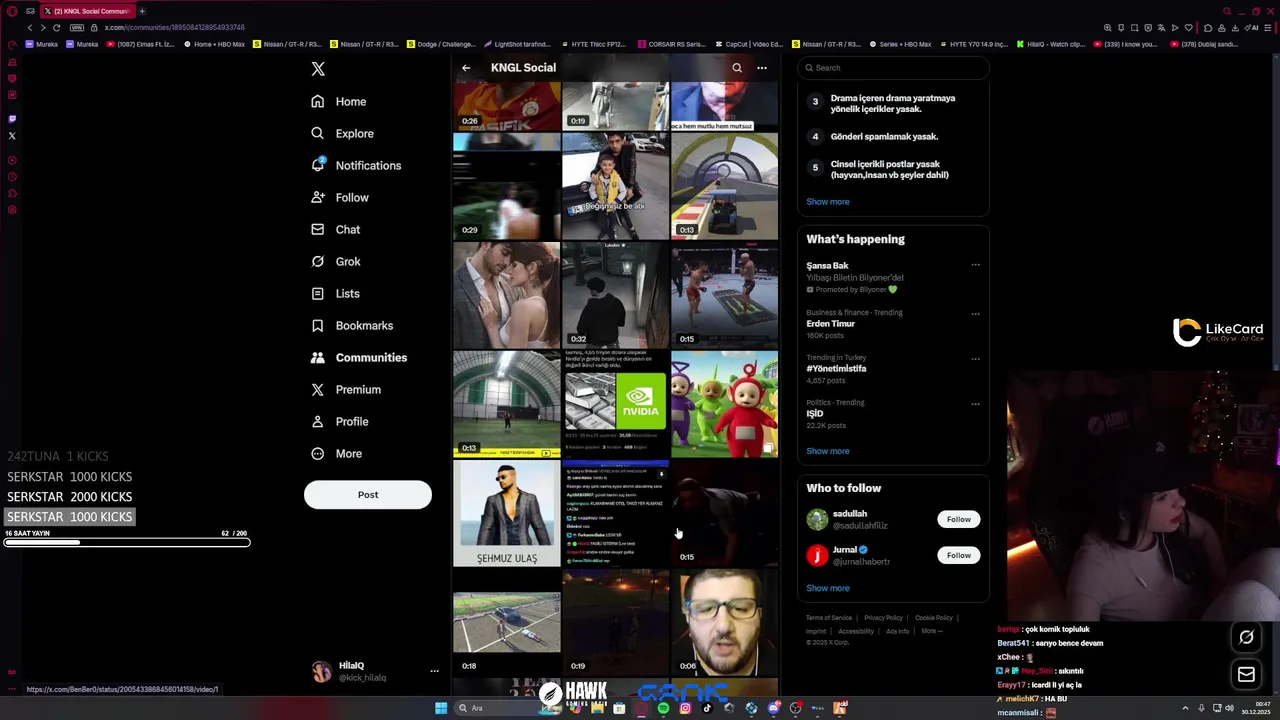Expand the More menu in the sidebar
The height and width of the screenshot is (720, 1280).
click(x=336, y=453)
